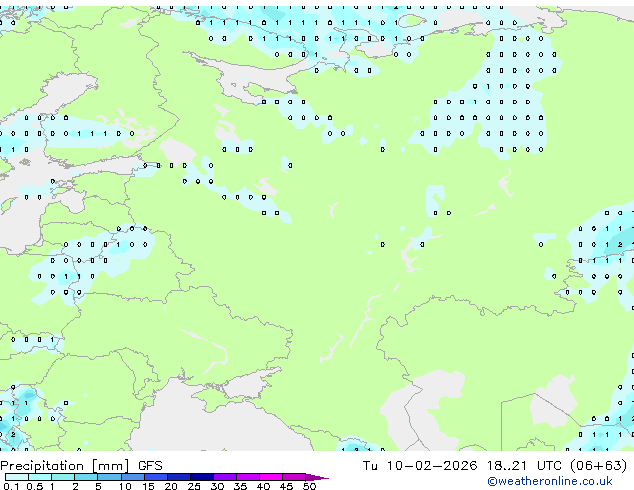Click the '18..21 UTC' time range text
Screen dimensions: 634x490
(524, 466)
